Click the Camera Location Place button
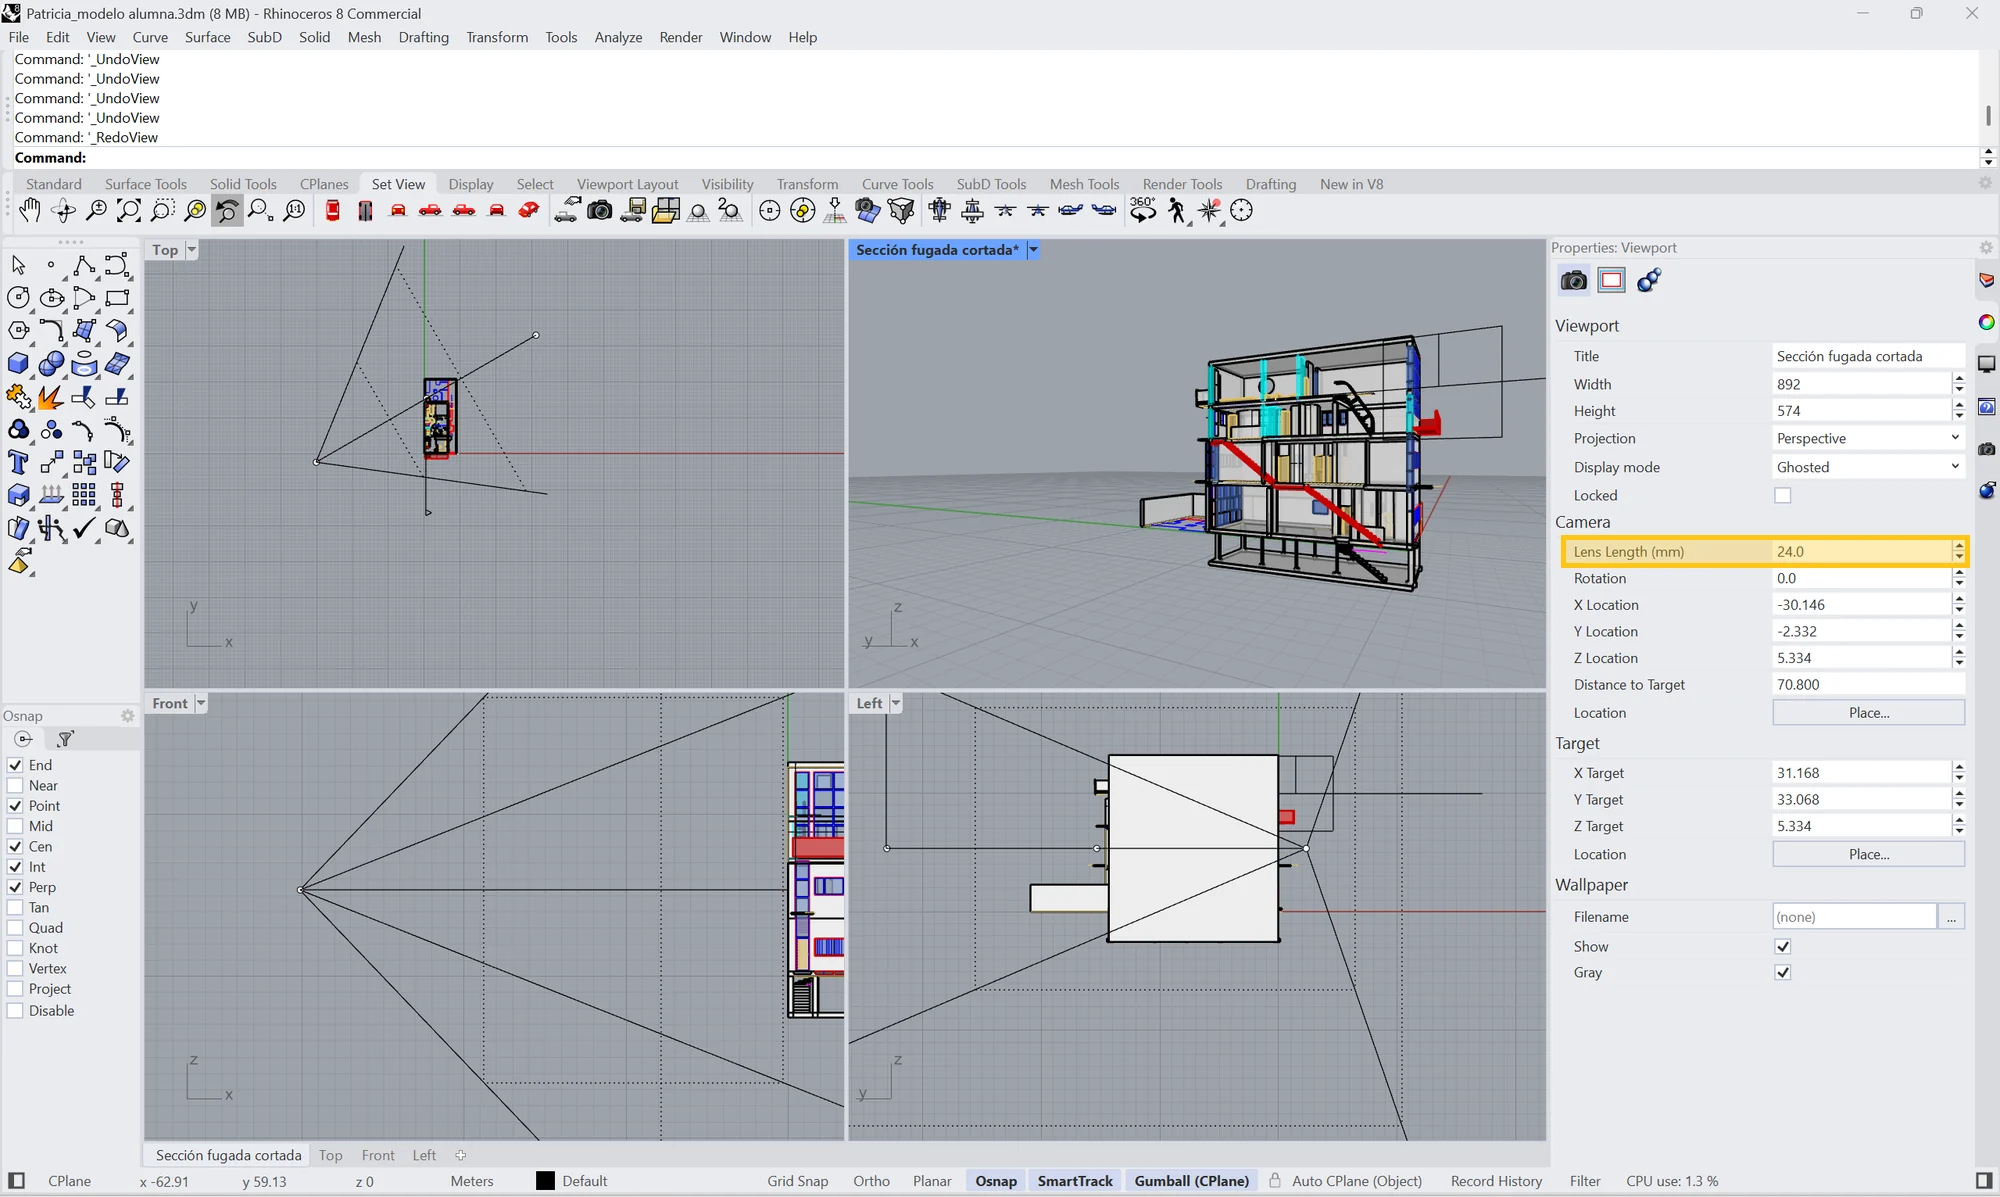The height and width of the screenshot is (1197, 2000). tap(1868, 713)
